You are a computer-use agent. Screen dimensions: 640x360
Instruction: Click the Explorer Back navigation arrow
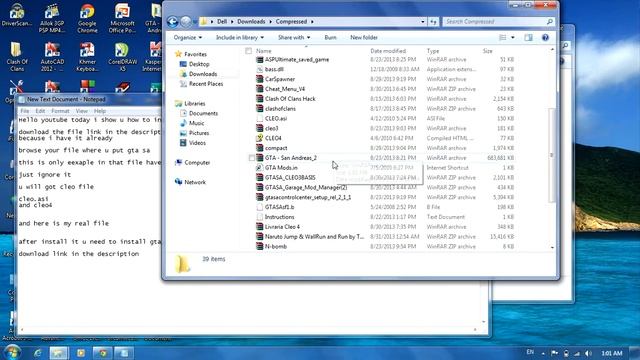pos(172,22)
